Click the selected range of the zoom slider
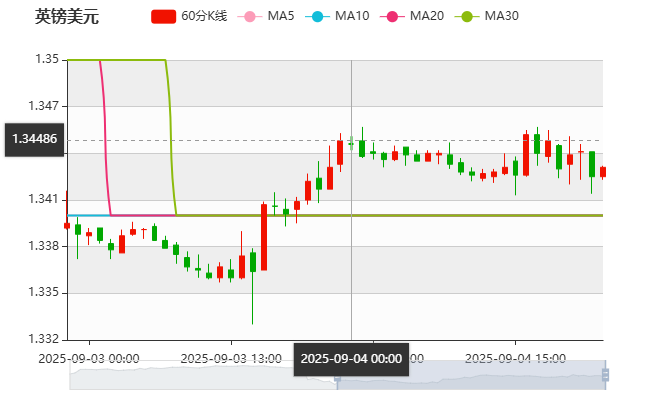 [471, 375]
